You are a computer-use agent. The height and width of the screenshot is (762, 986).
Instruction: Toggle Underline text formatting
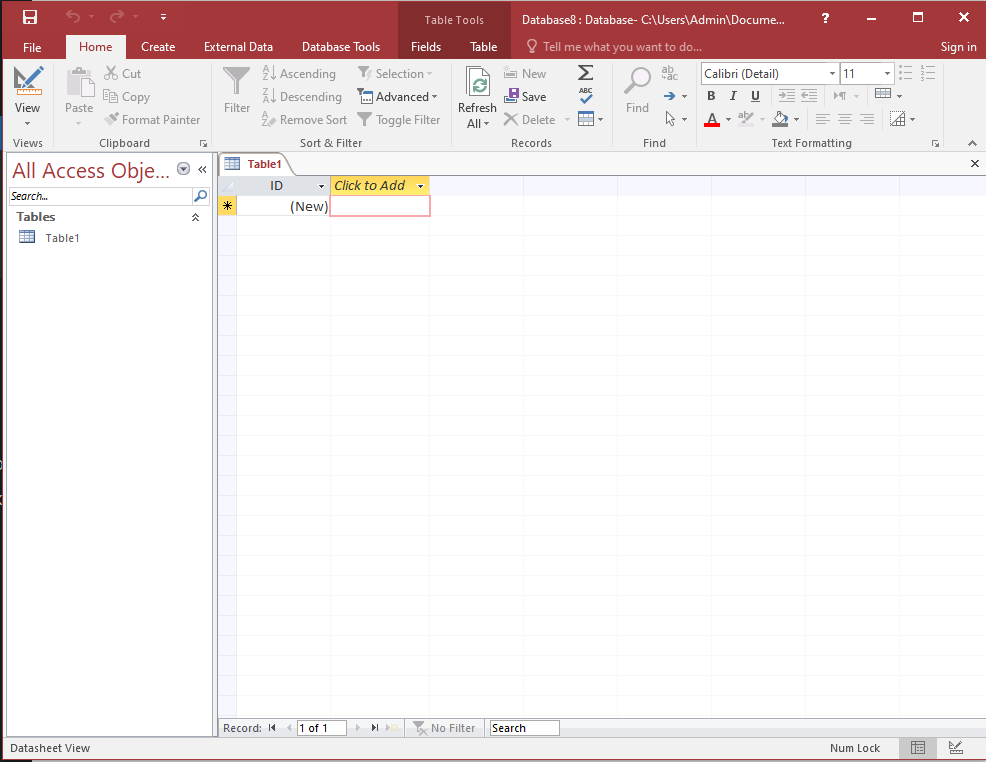click(x=755, y=96)
